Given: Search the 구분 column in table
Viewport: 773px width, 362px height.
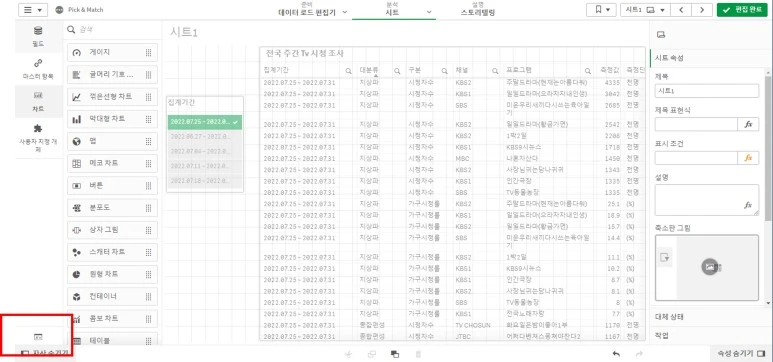Looking at the screenshot, I should [444, 71].
